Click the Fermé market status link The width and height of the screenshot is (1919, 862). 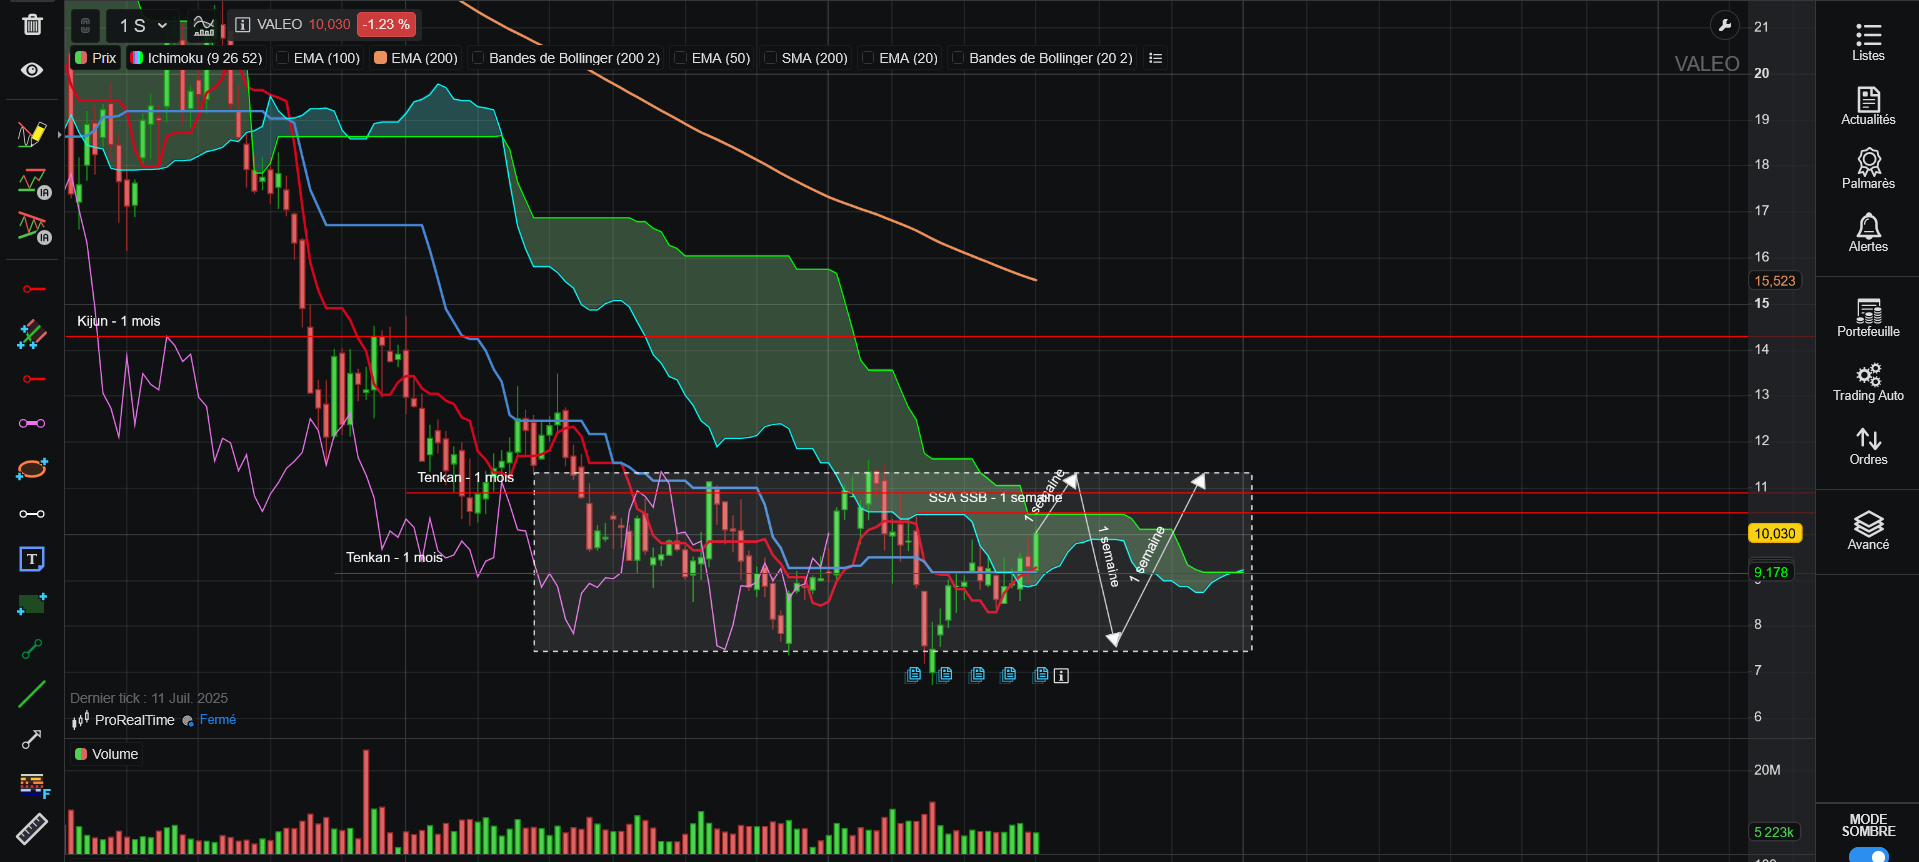218,720
